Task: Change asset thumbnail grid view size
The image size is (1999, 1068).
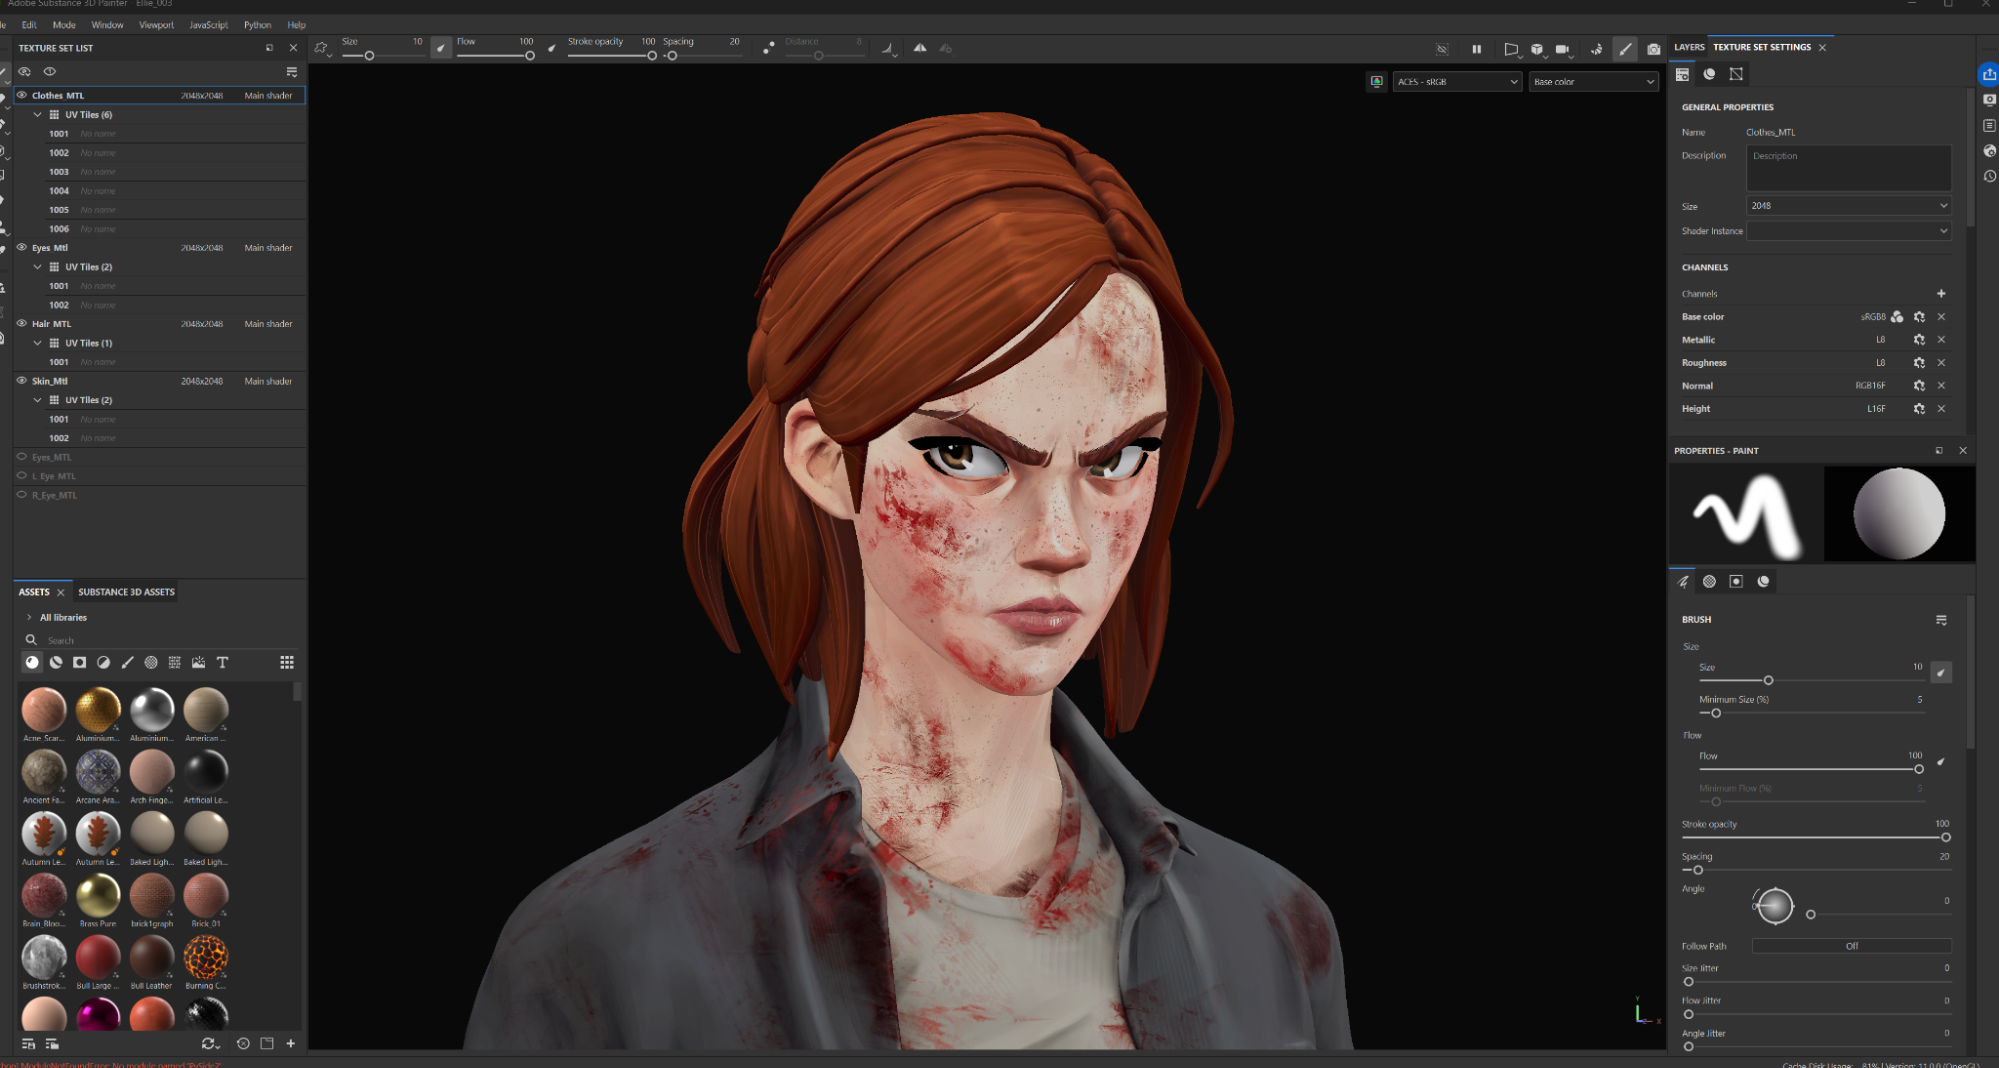Action: tap(287, 662)
